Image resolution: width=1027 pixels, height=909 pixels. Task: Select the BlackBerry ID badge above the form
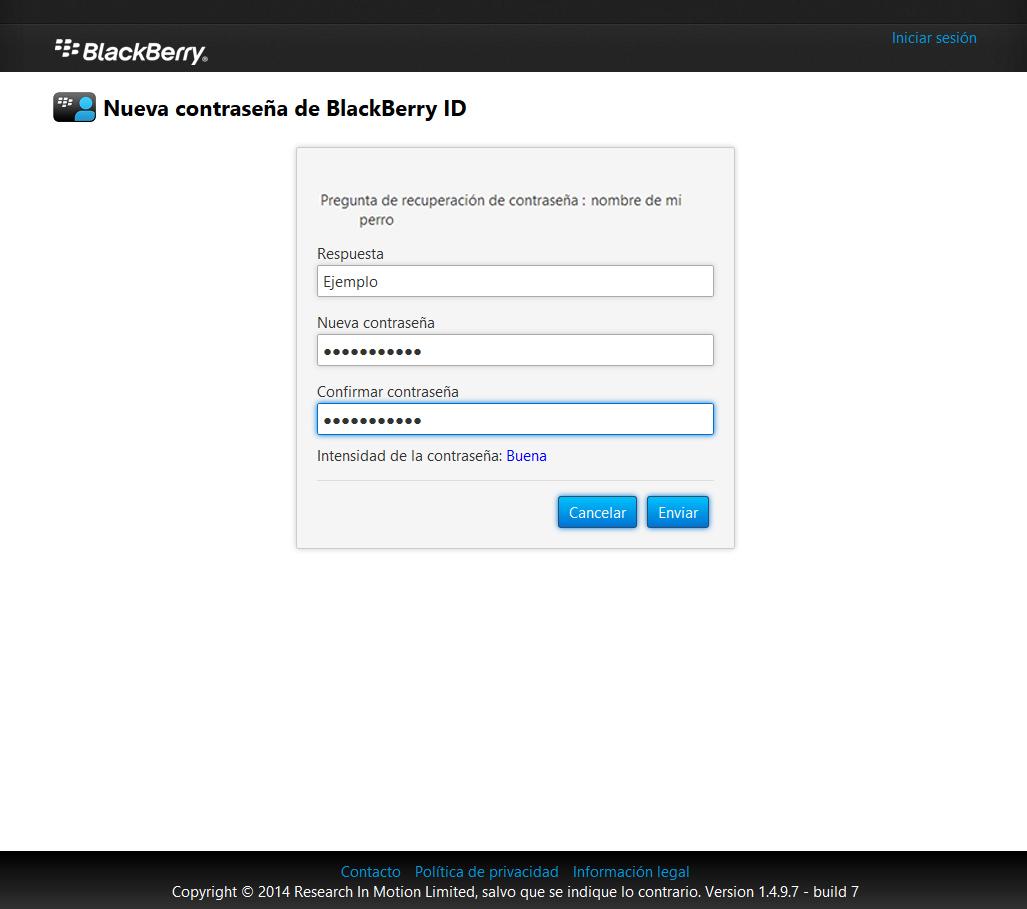point(74,106)
